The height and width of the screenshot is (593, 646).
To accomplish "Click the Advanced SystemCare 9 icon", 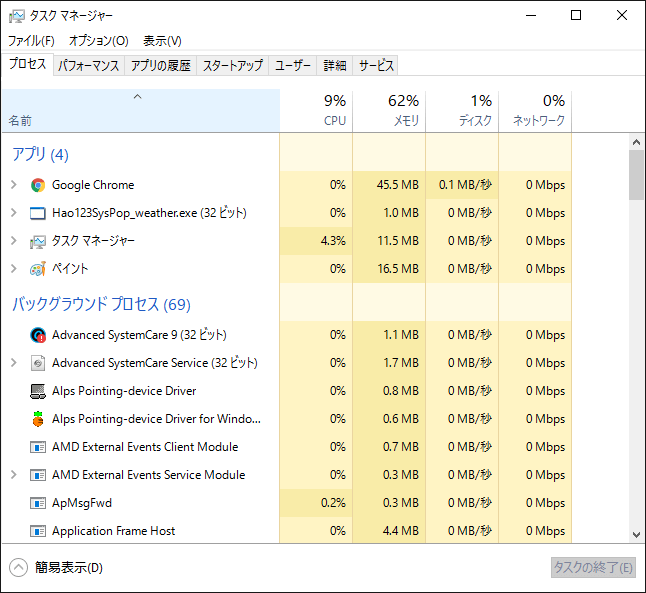I will (38, 335).
